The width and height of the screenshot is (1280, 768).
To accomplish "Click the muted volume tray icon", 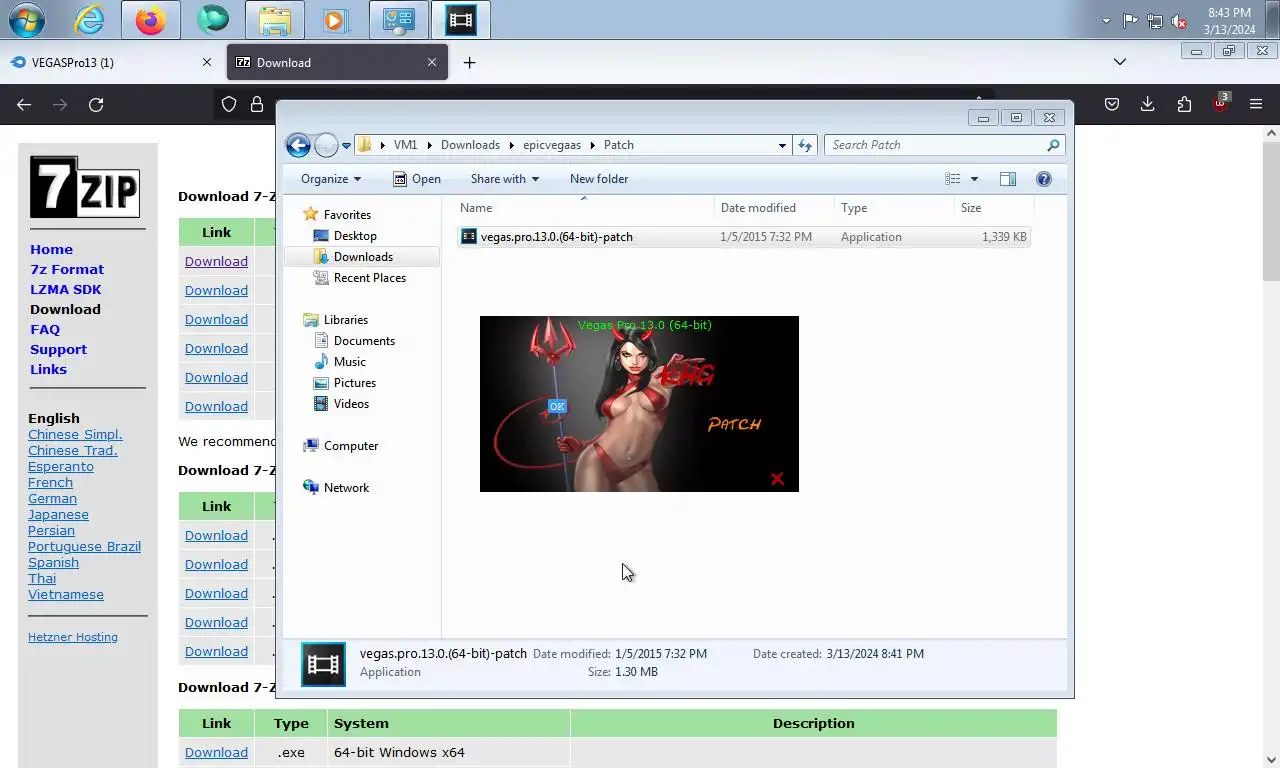I will 1179,20.
